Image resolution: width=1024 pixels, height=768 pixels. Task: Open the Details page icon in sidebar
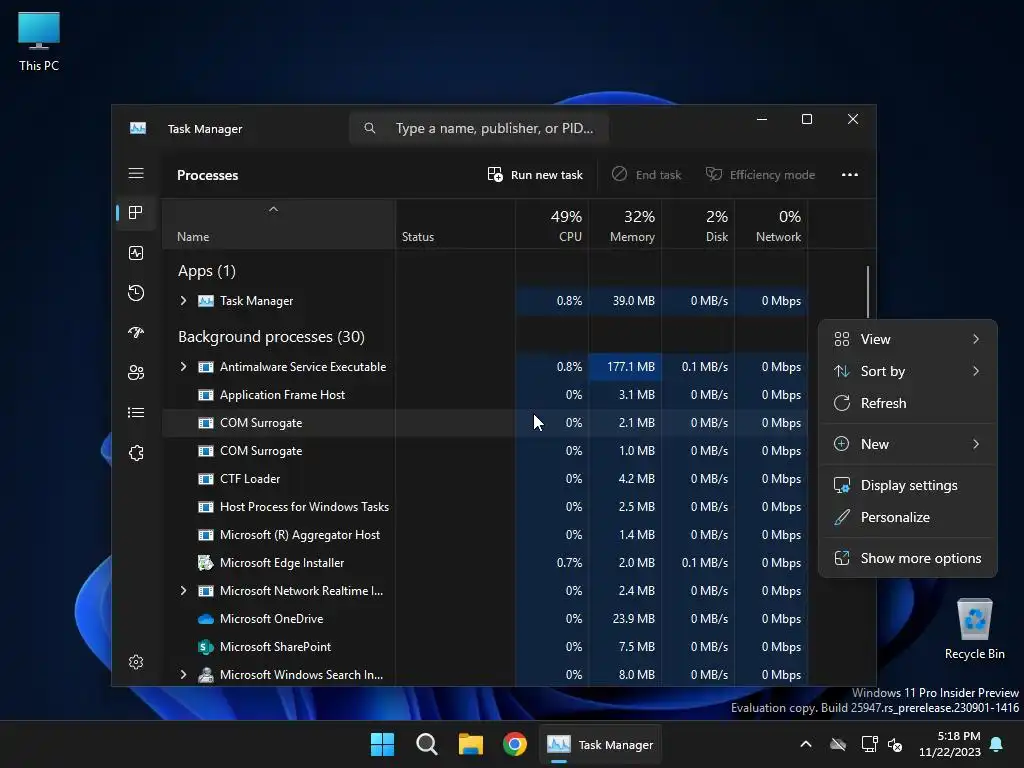coord(136,413)
